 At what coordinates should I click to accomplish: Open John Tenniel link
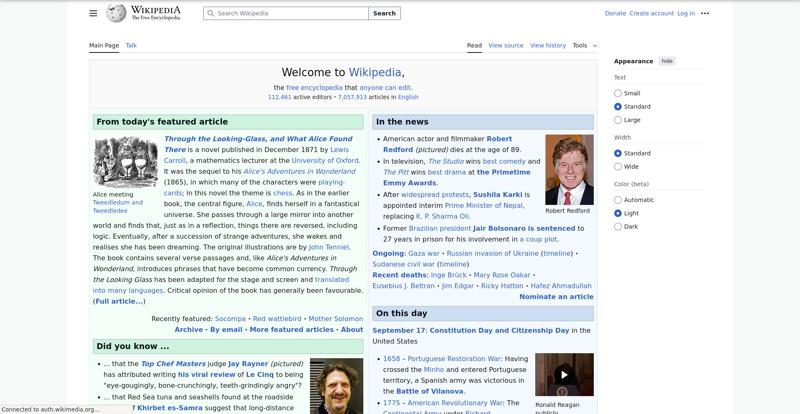coord(329,247)
